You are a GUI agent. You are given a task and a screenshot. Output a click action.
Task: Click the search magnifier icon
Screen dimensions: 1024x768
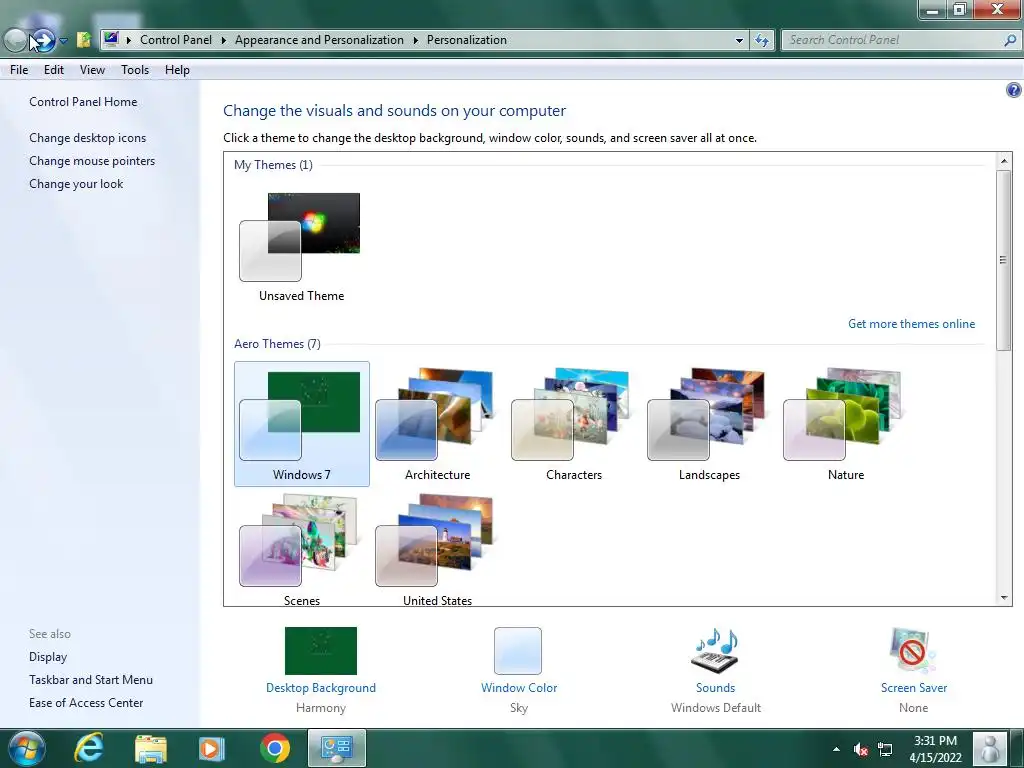1010,40
